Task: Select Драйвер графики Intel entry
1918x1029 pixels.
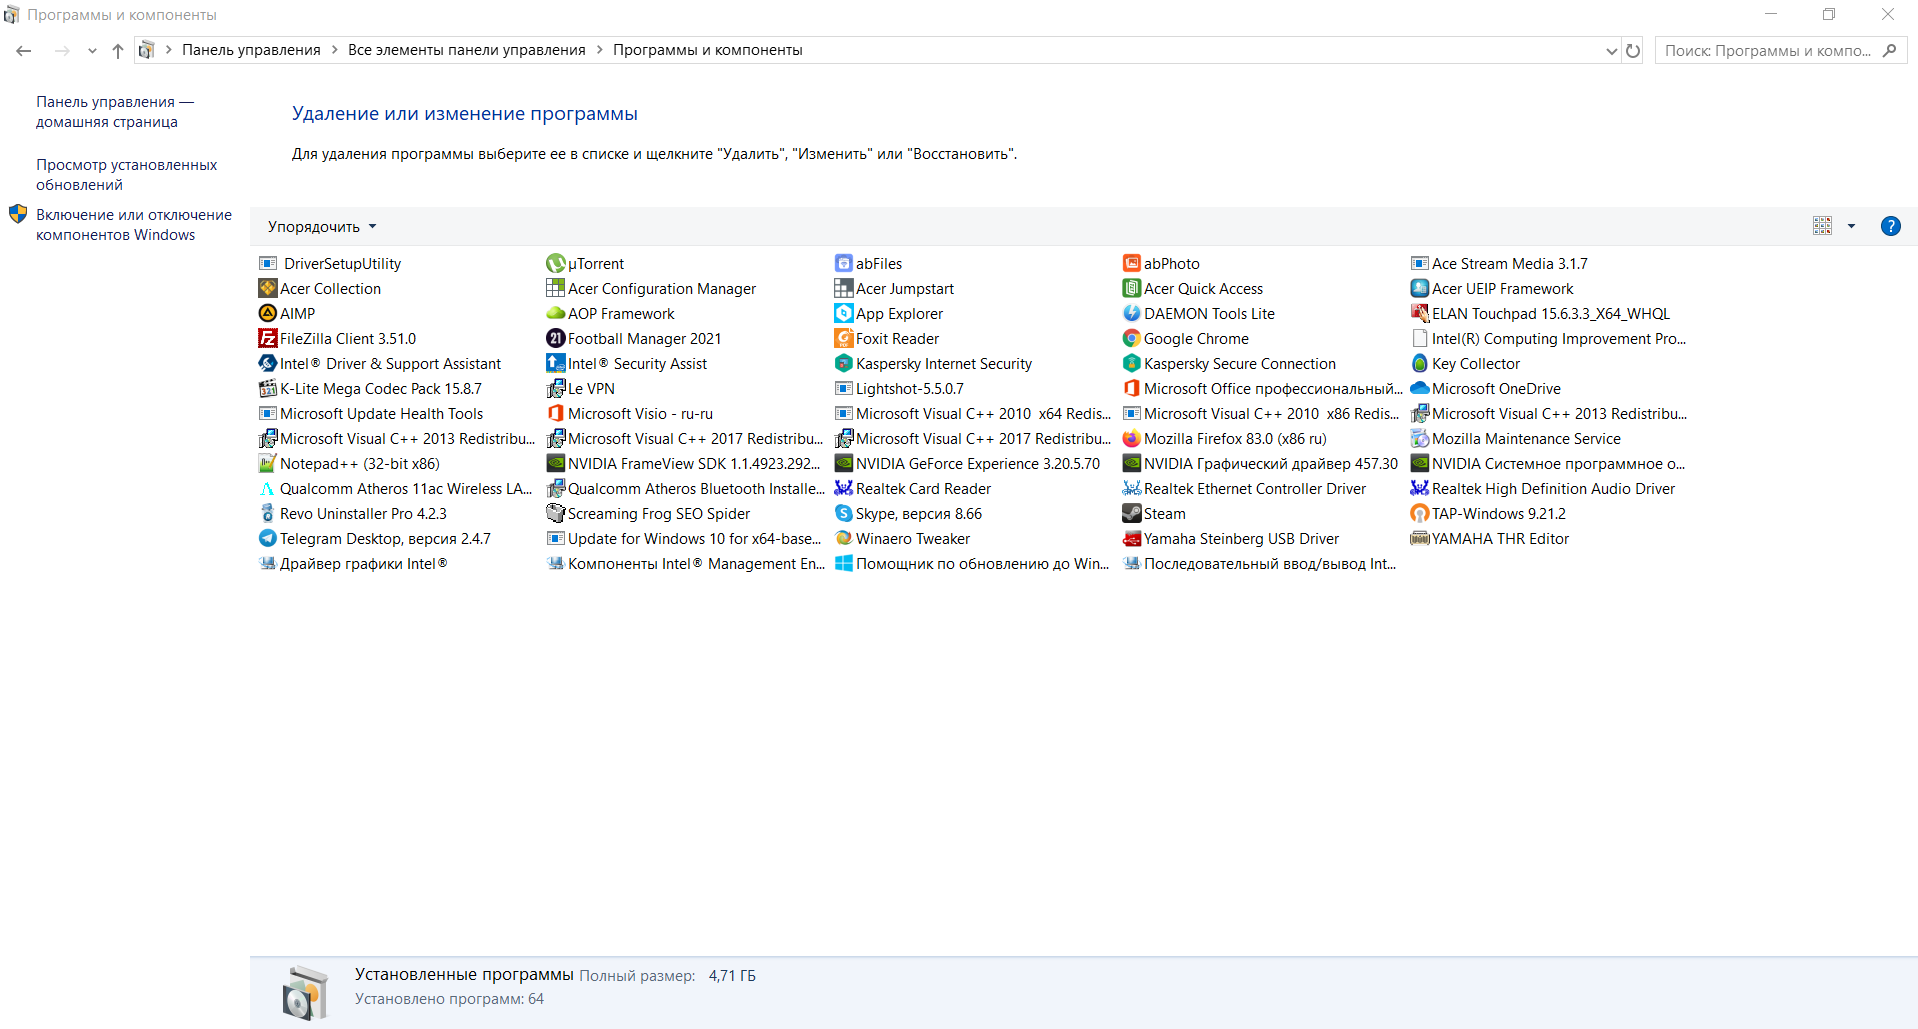Action: point(353,564)
